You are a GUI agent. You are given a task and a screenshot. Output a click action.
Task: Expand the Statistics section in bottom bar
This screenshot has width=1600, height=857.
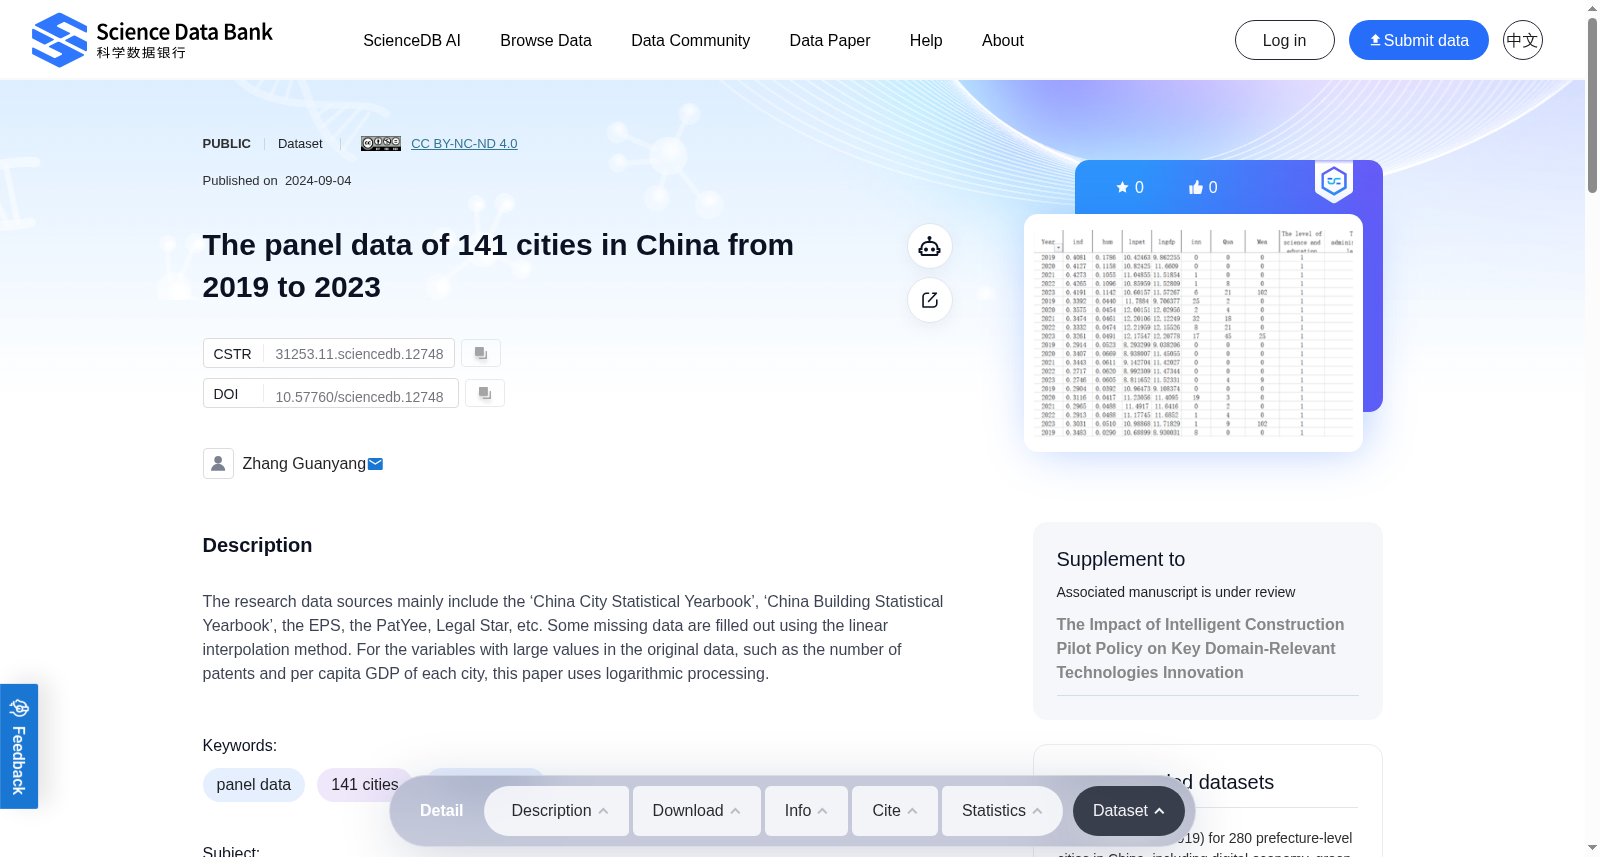tap(1002, 811)
